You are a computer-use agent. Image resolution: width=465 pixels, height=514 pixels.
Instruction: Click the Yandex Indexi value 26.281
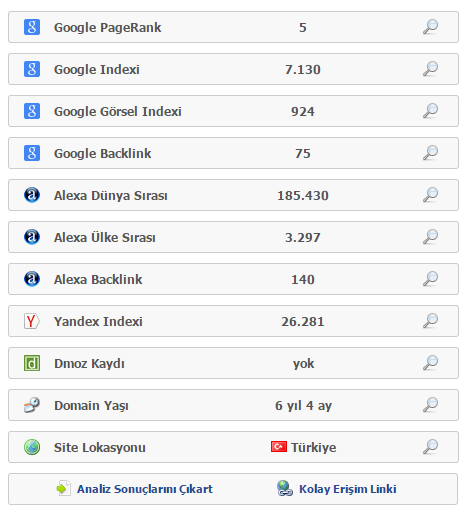point(303,322)
